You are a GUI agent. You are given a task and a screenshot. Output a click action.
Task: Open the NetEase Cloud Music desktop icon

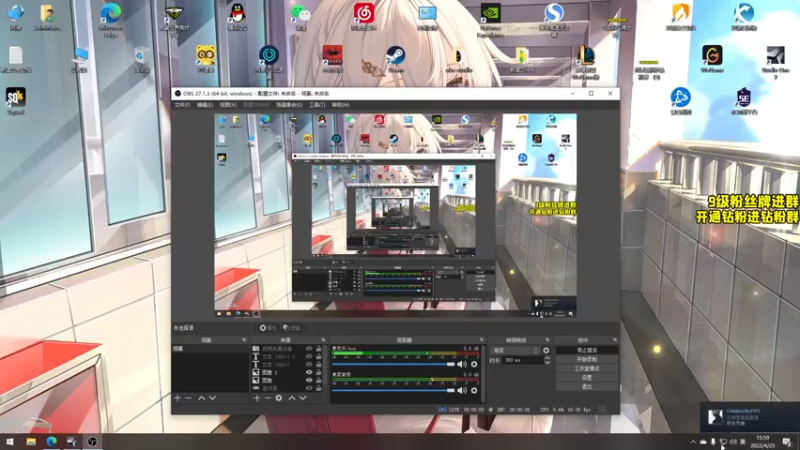pos(364,17)
